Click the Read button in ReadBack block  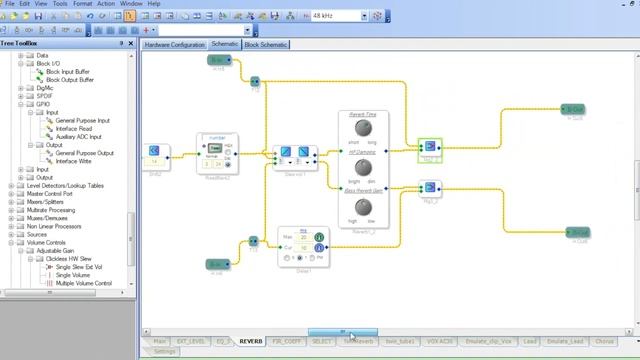point(215,148)
